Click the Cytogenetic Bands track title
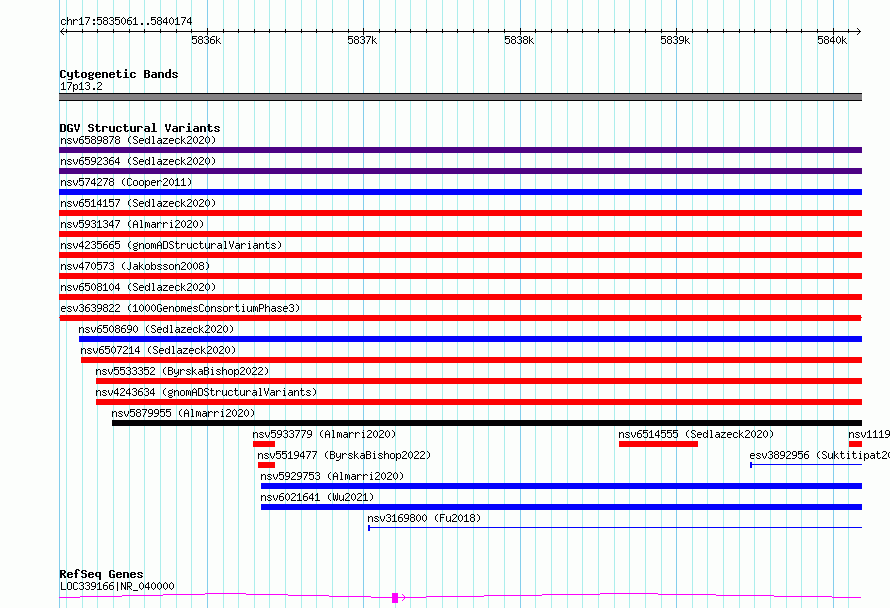Viewport: 890px width, 608px height. point(119,74)
